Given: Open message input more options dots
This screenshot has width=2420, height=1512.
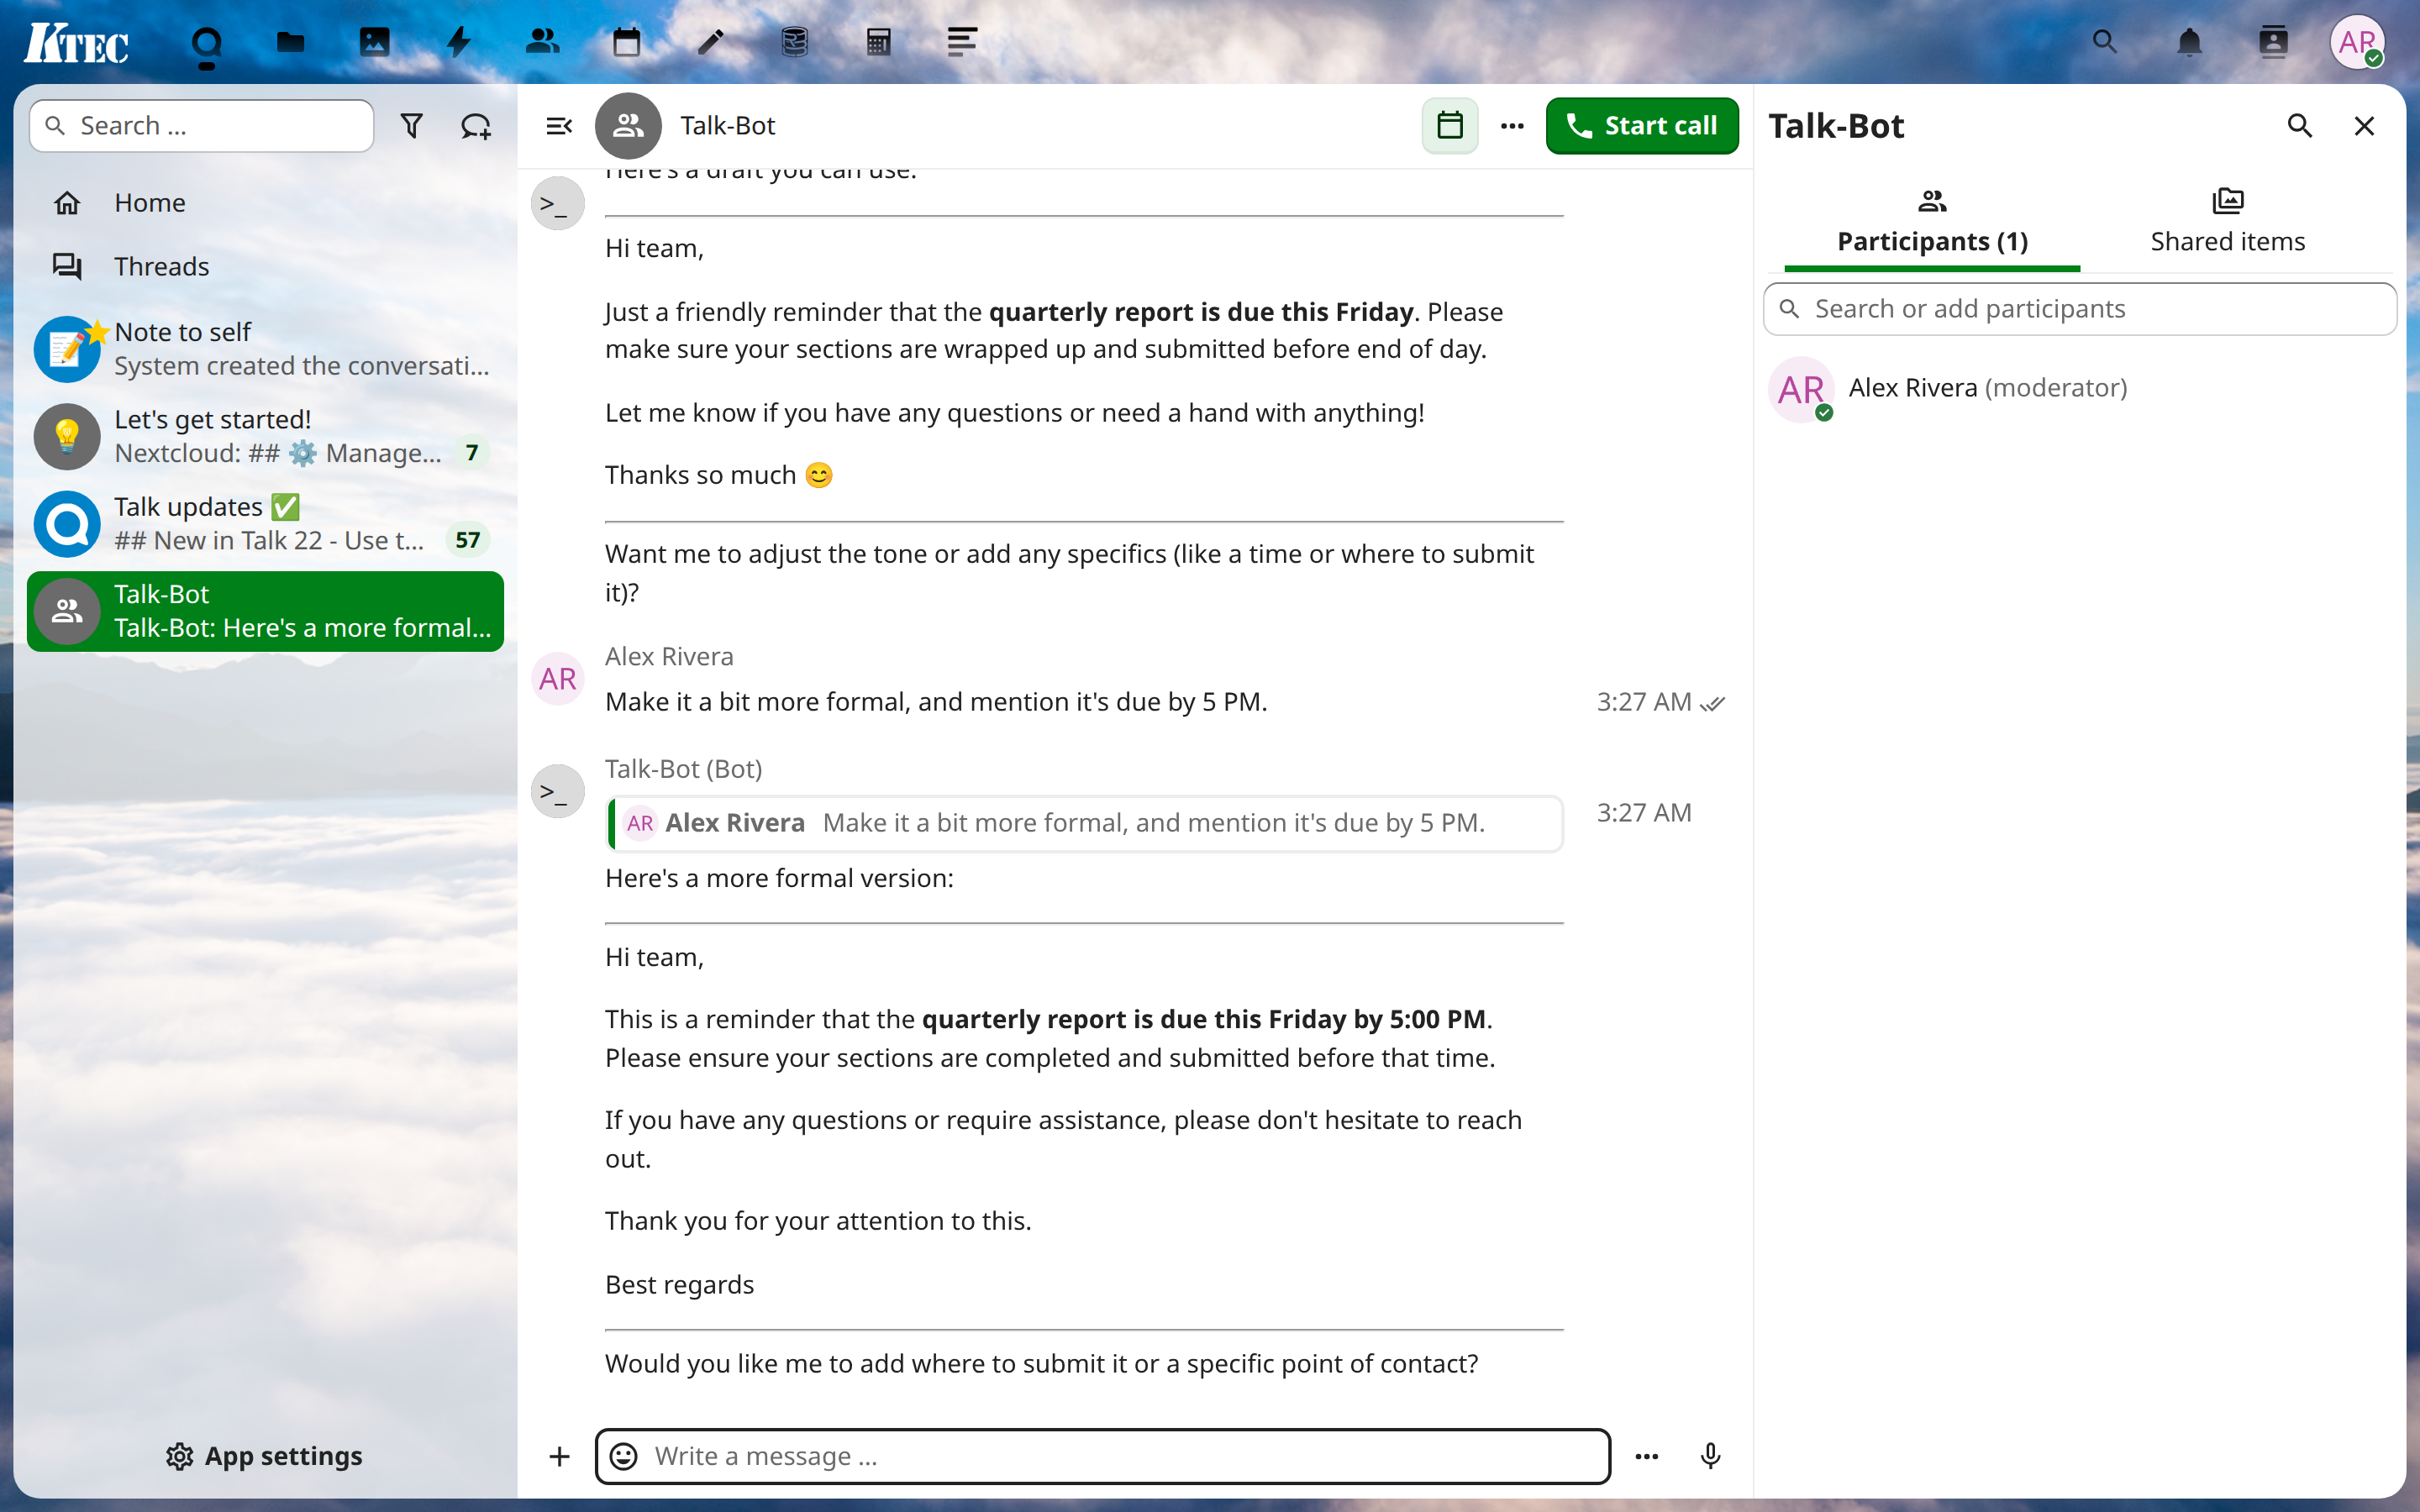Looking at the screenshot, I should [1647, 1456].
